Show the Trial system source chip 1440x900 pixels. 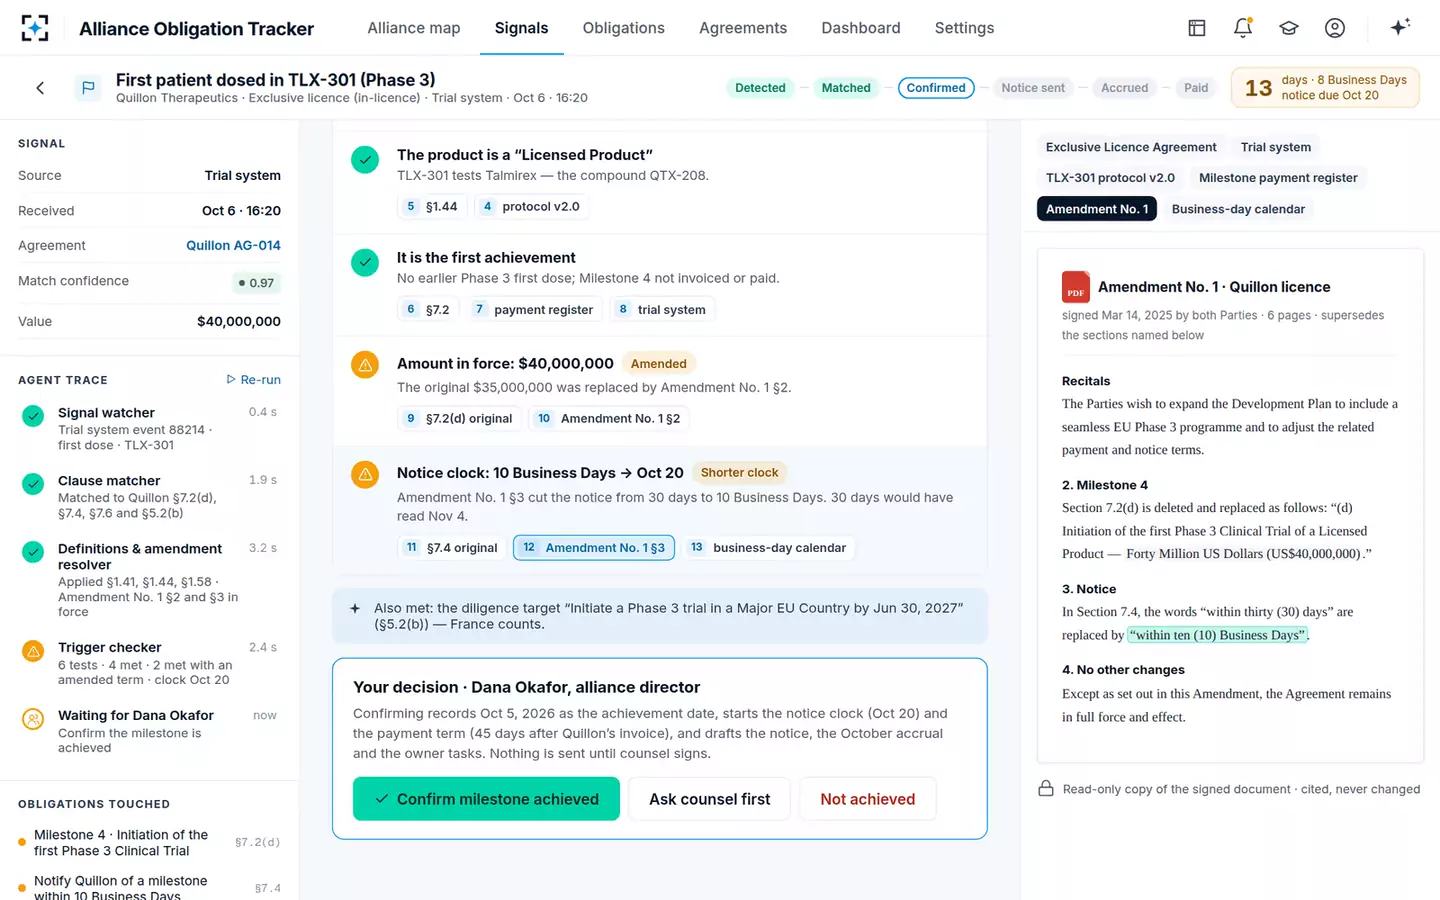pos(1276,147)
